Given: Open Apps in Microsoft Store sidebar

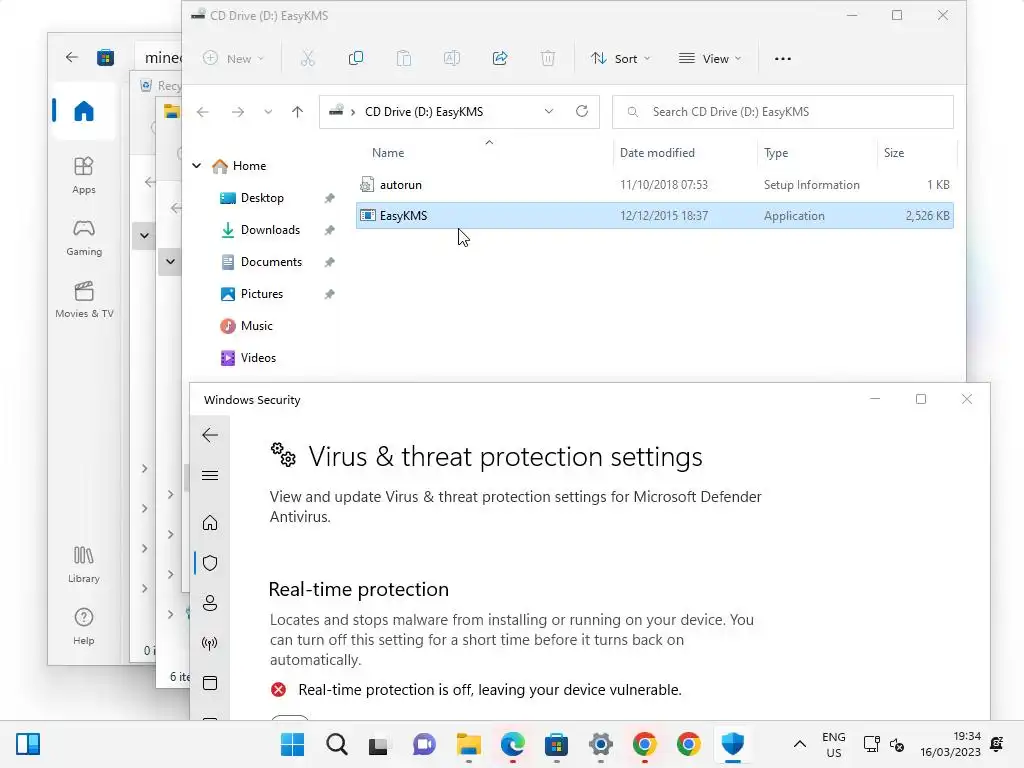Looking at the screenshot, I should point(84,176).
